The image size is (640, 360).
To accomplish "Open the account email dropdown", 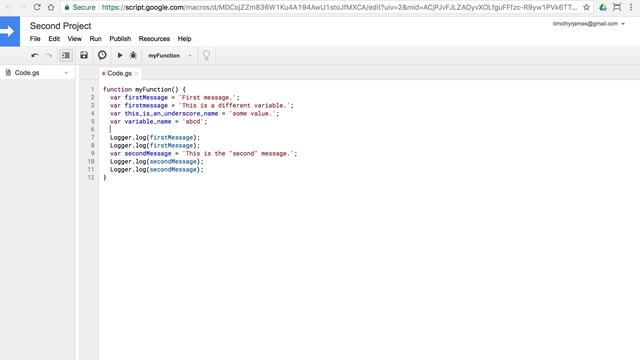I will coord(589,24).
